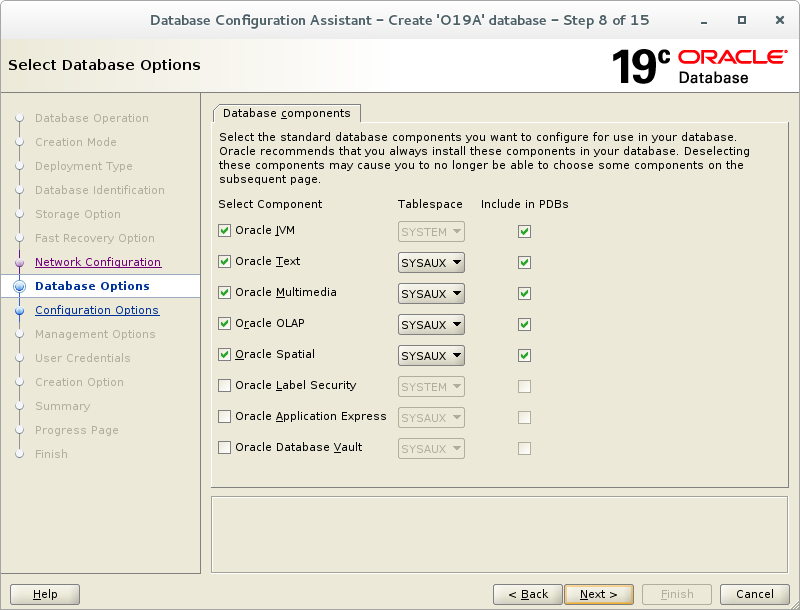The image size is (800, 610).
Task: Open the Oracle Text tablespace dropdown
Action: [x=431, y=263]
